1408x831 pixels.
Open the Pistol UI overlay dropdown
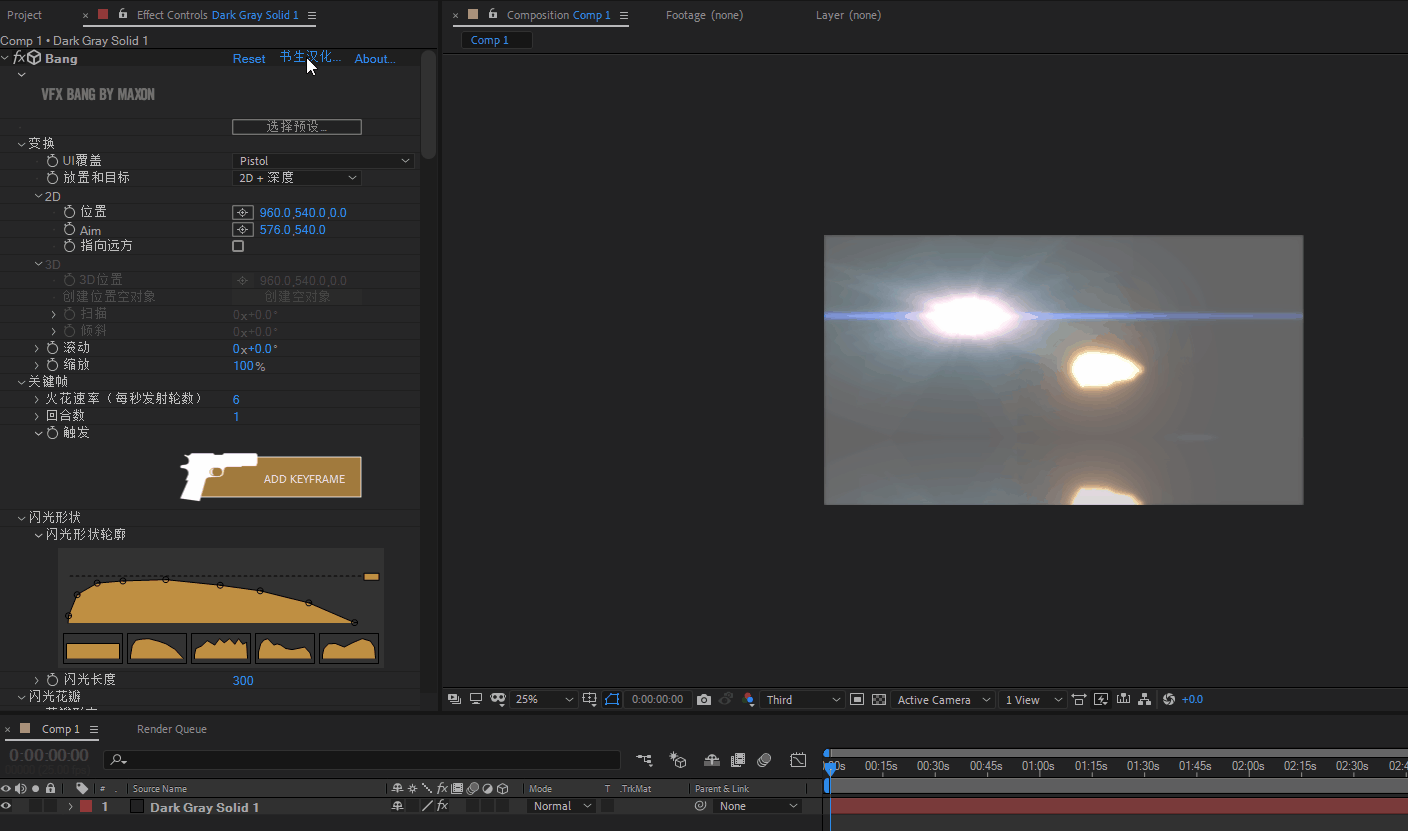tap(323, 161)
